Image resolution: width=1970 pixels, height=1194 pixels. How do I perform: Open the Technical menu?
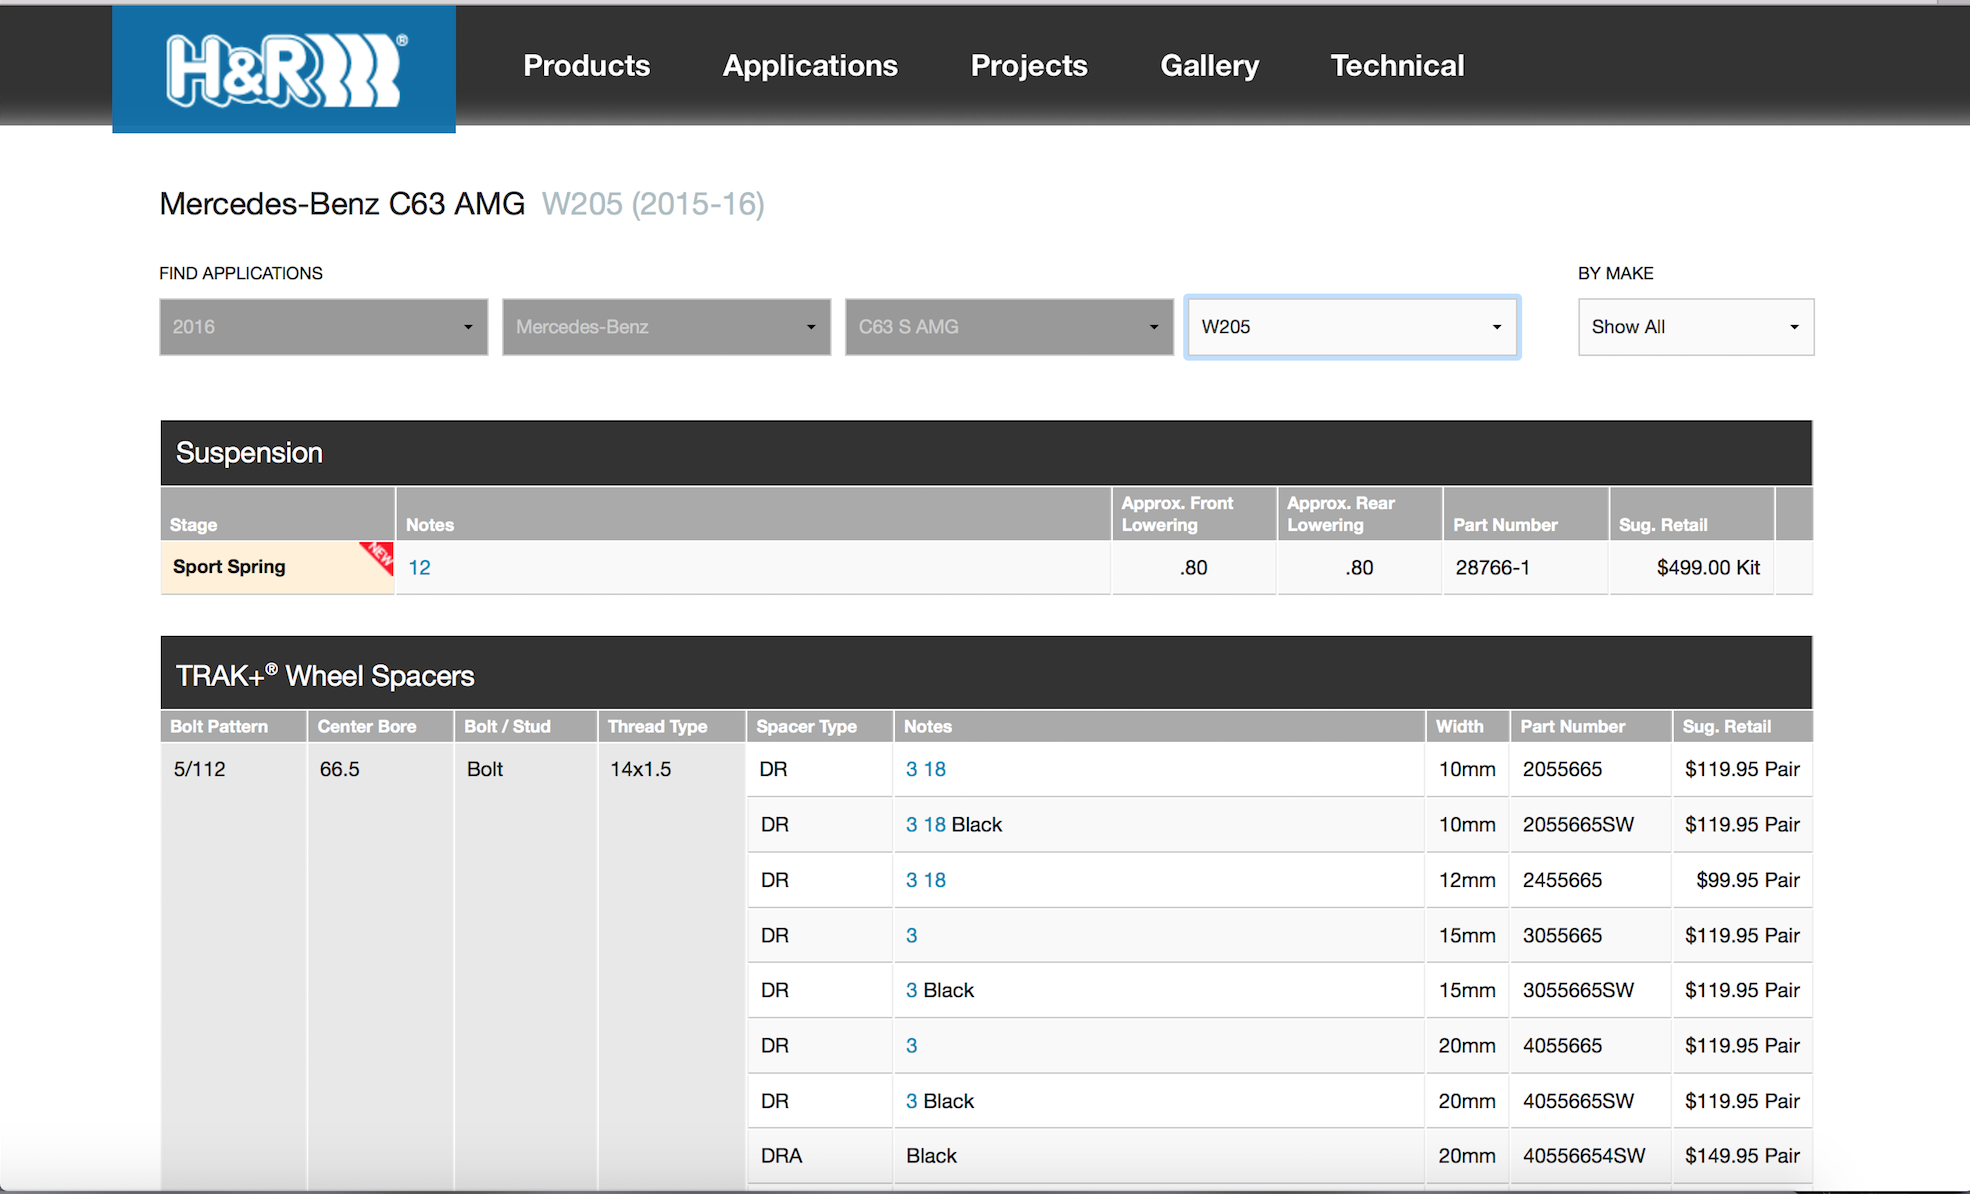[1397, 66]
